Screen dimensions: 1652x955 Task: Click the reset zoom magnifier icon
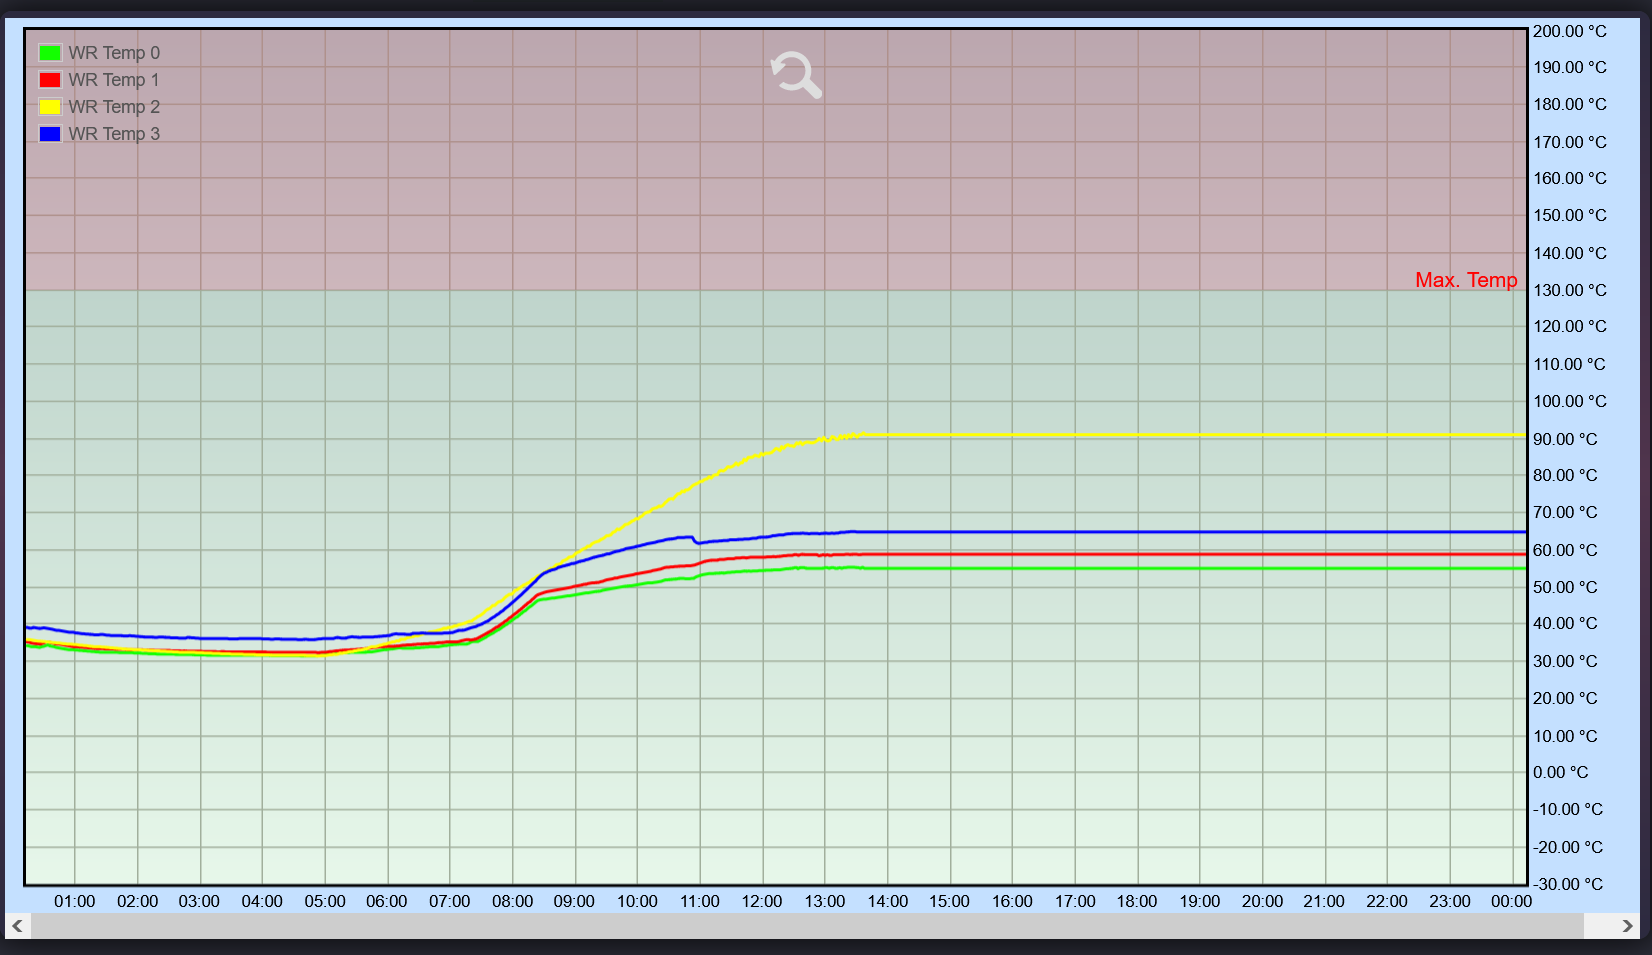(796, 75)
